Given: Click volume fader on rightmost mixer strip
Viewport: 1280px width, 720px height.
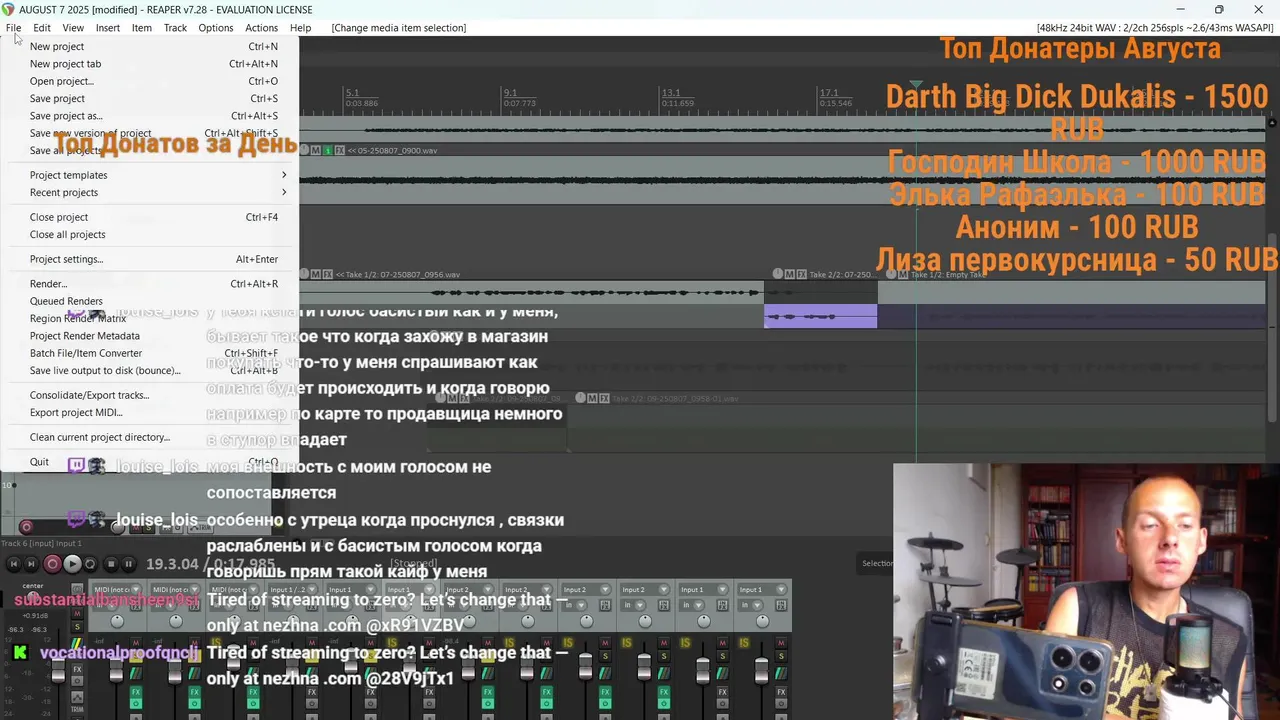Looking at the screenshot, I should [x=761, y=673].
